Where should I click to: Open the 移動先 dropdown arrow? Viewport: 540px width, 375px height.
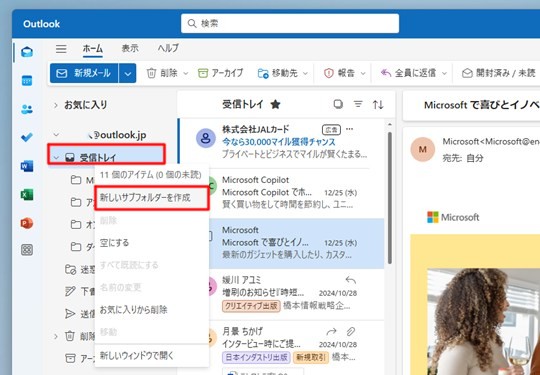305,73
